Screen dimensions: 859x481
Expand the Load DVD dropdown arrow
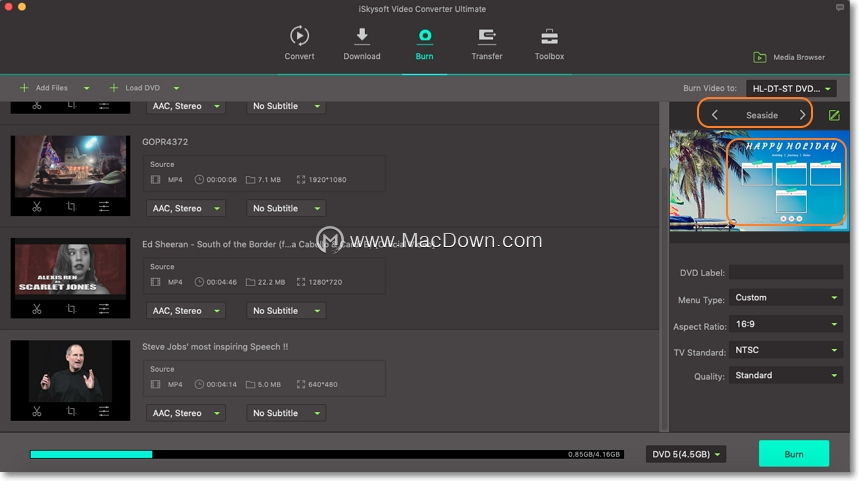pos(176,88)
